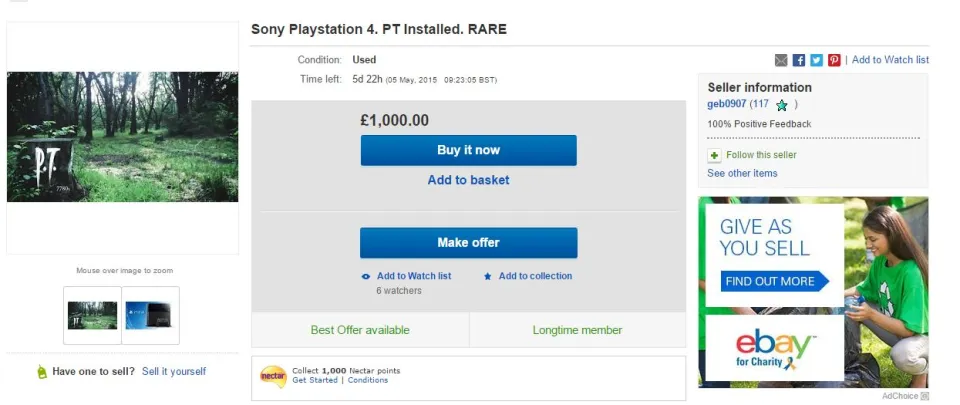The height and width of the screenshot is (405, 960).
Task: Click the Buy it now button
Action: point(468,150)
